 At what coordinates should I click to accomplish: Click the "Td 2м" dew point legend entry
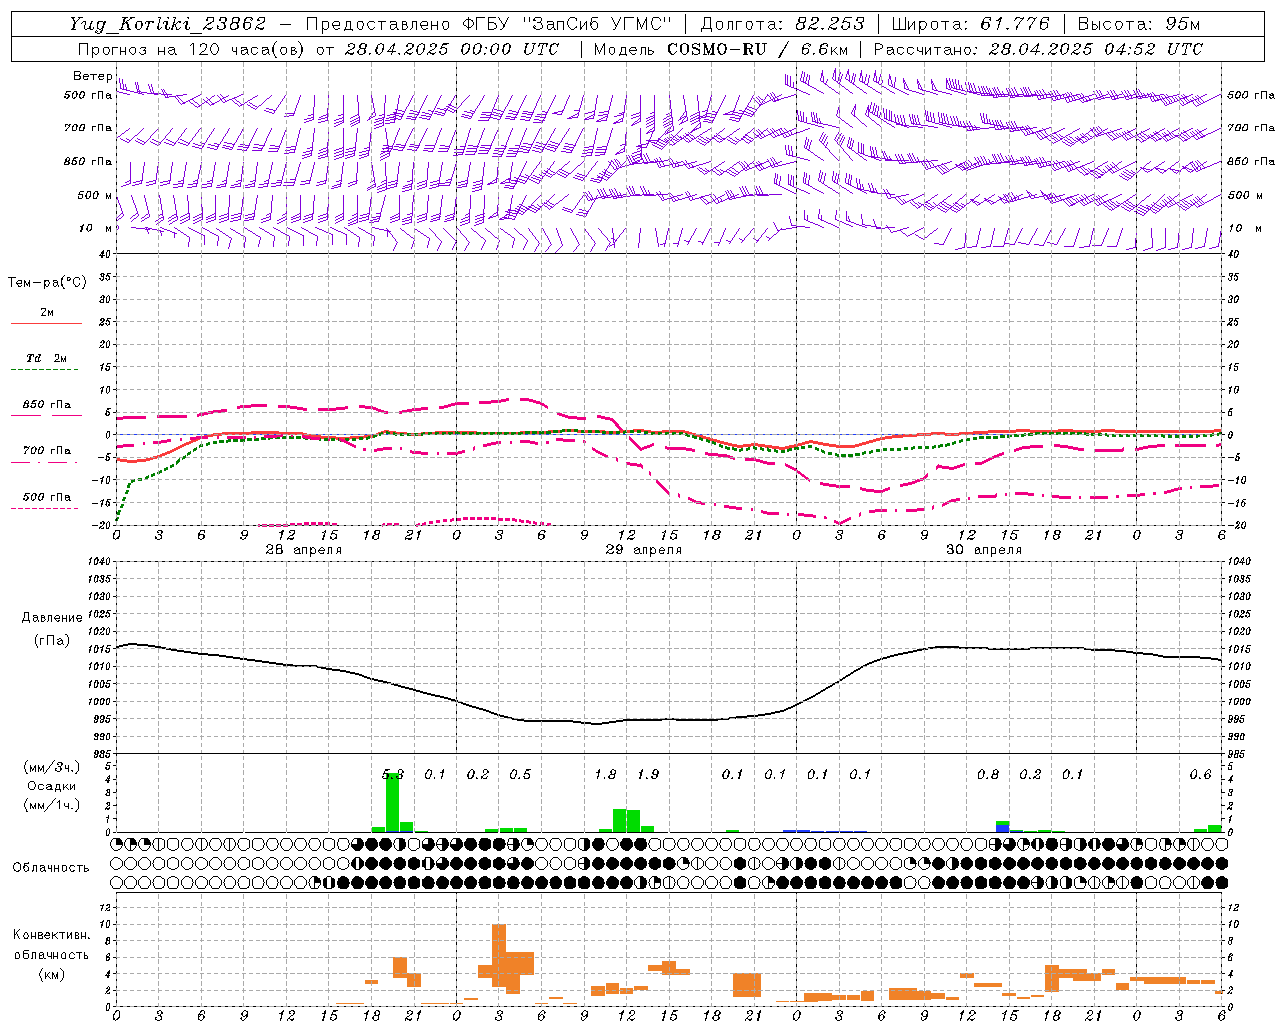coord(47,358)
